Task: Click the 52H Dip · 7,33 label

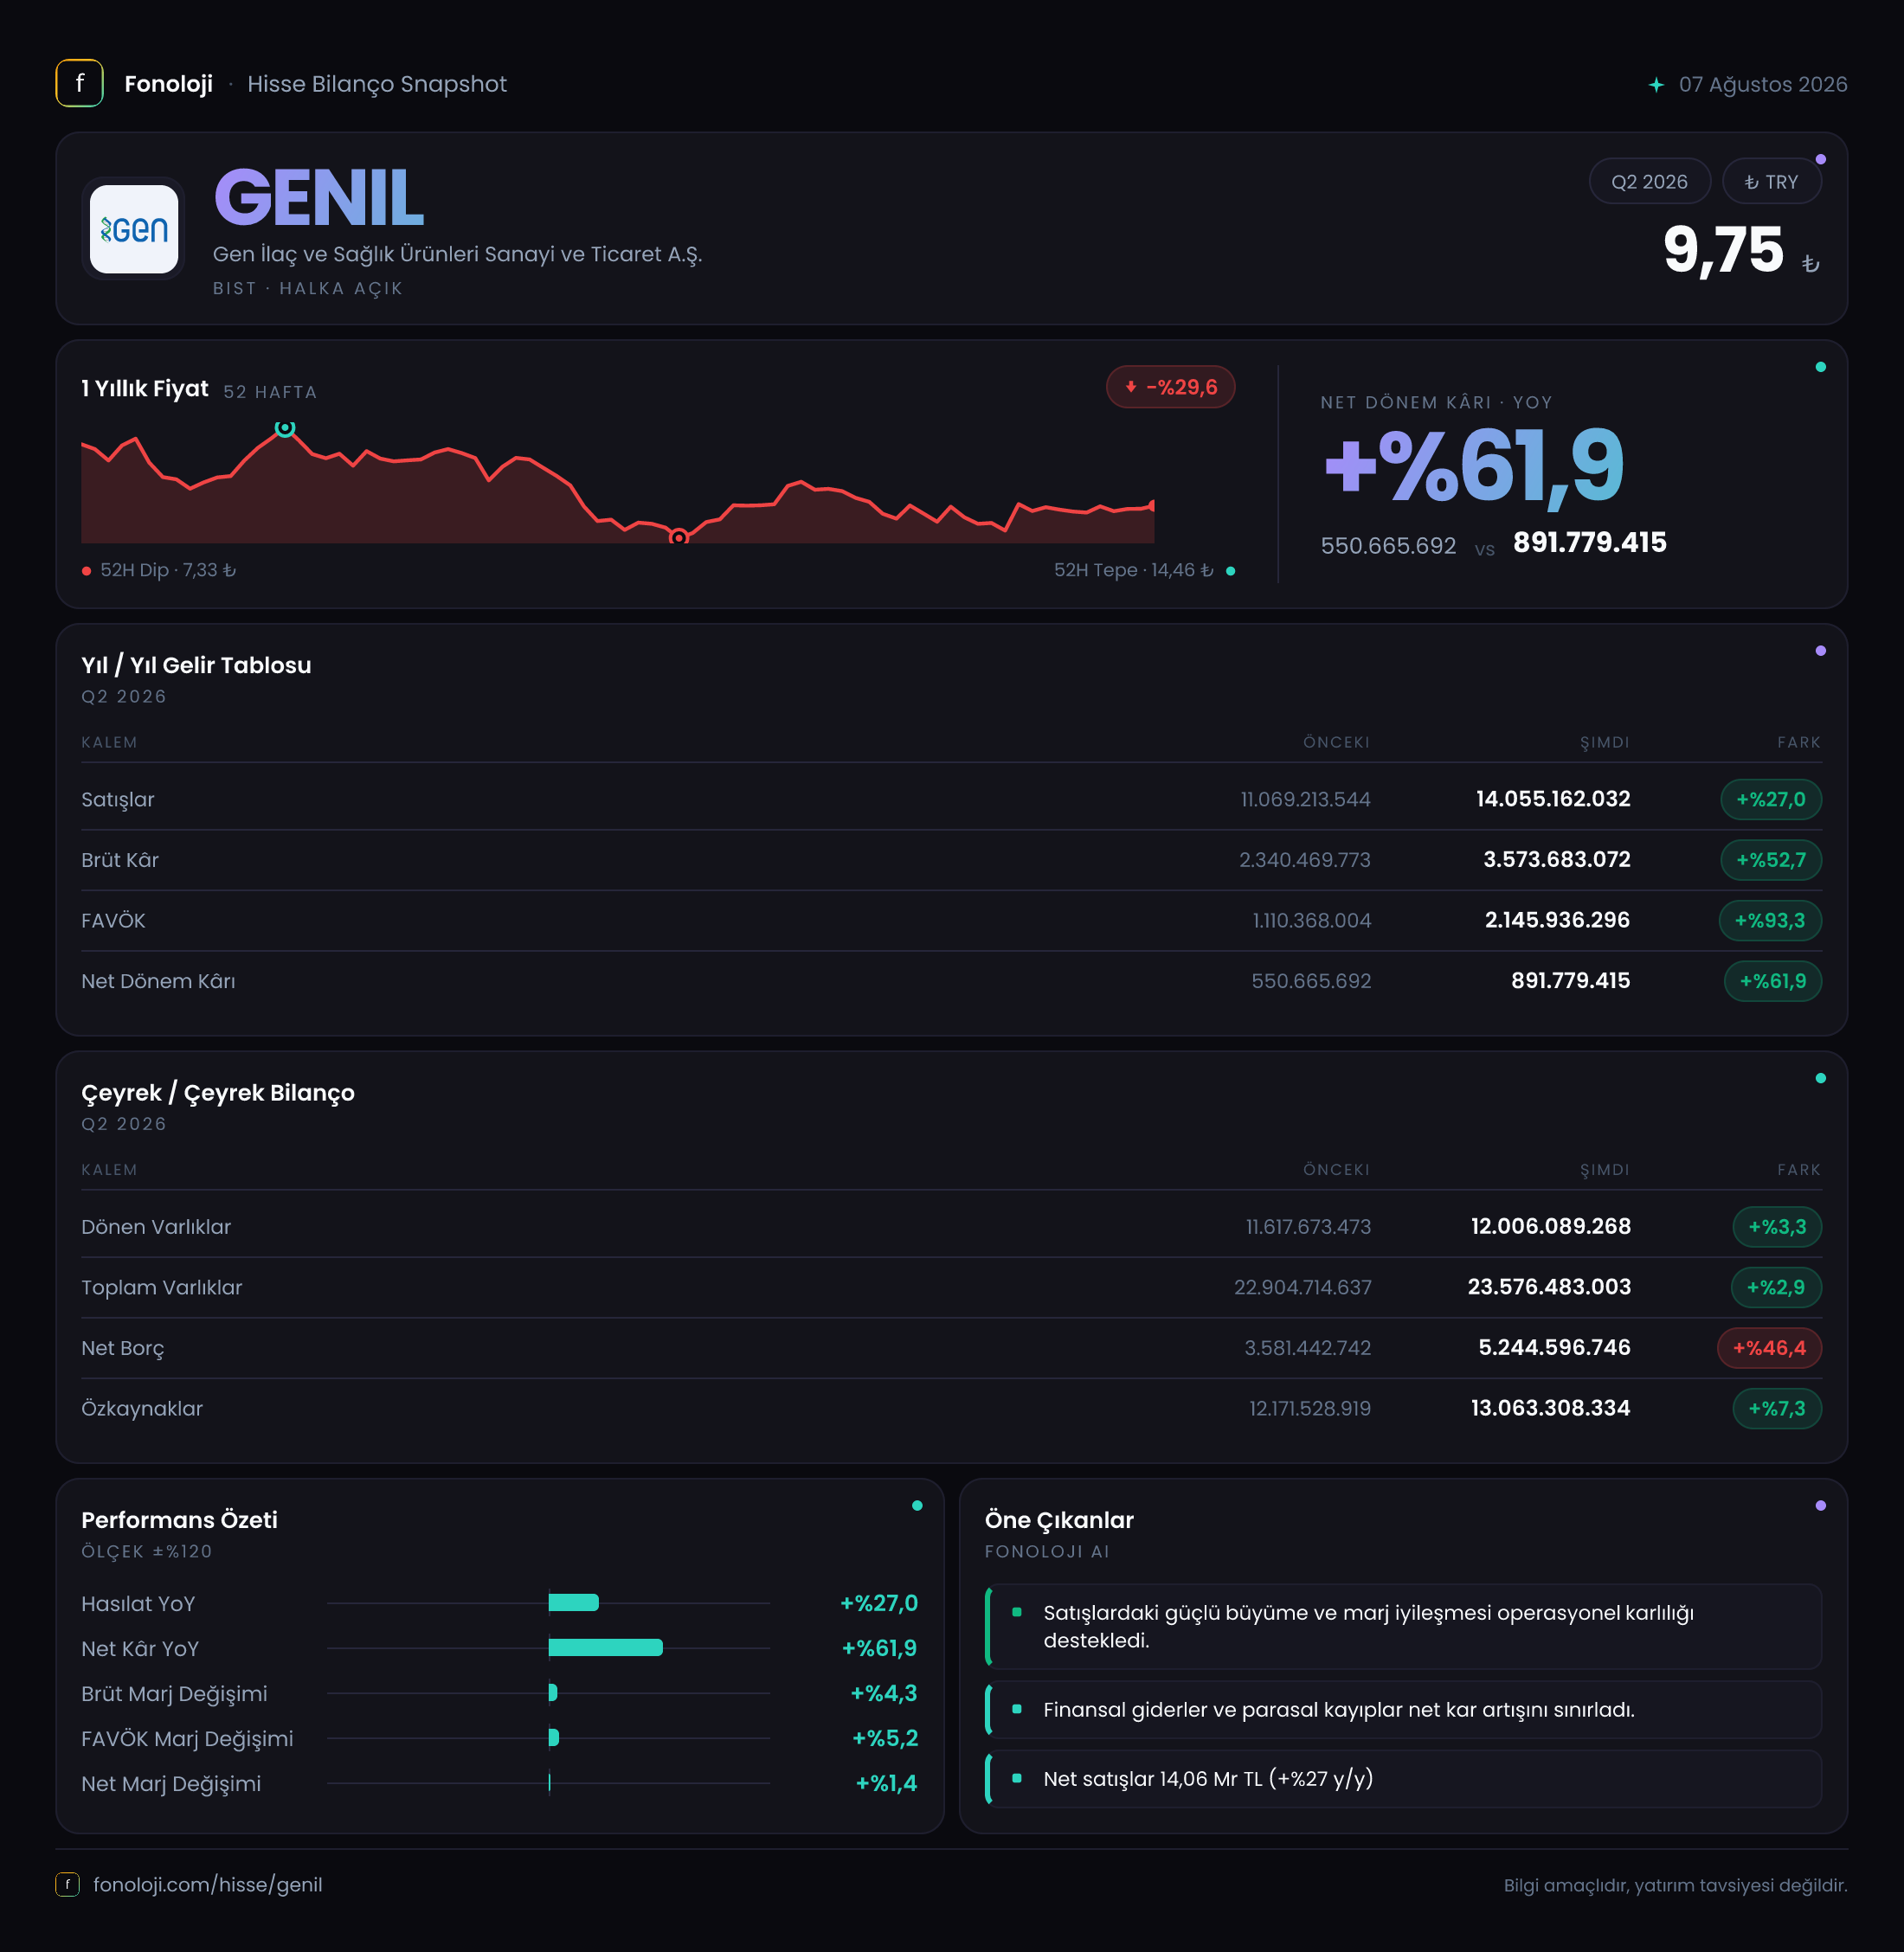Action: [168, 570]
